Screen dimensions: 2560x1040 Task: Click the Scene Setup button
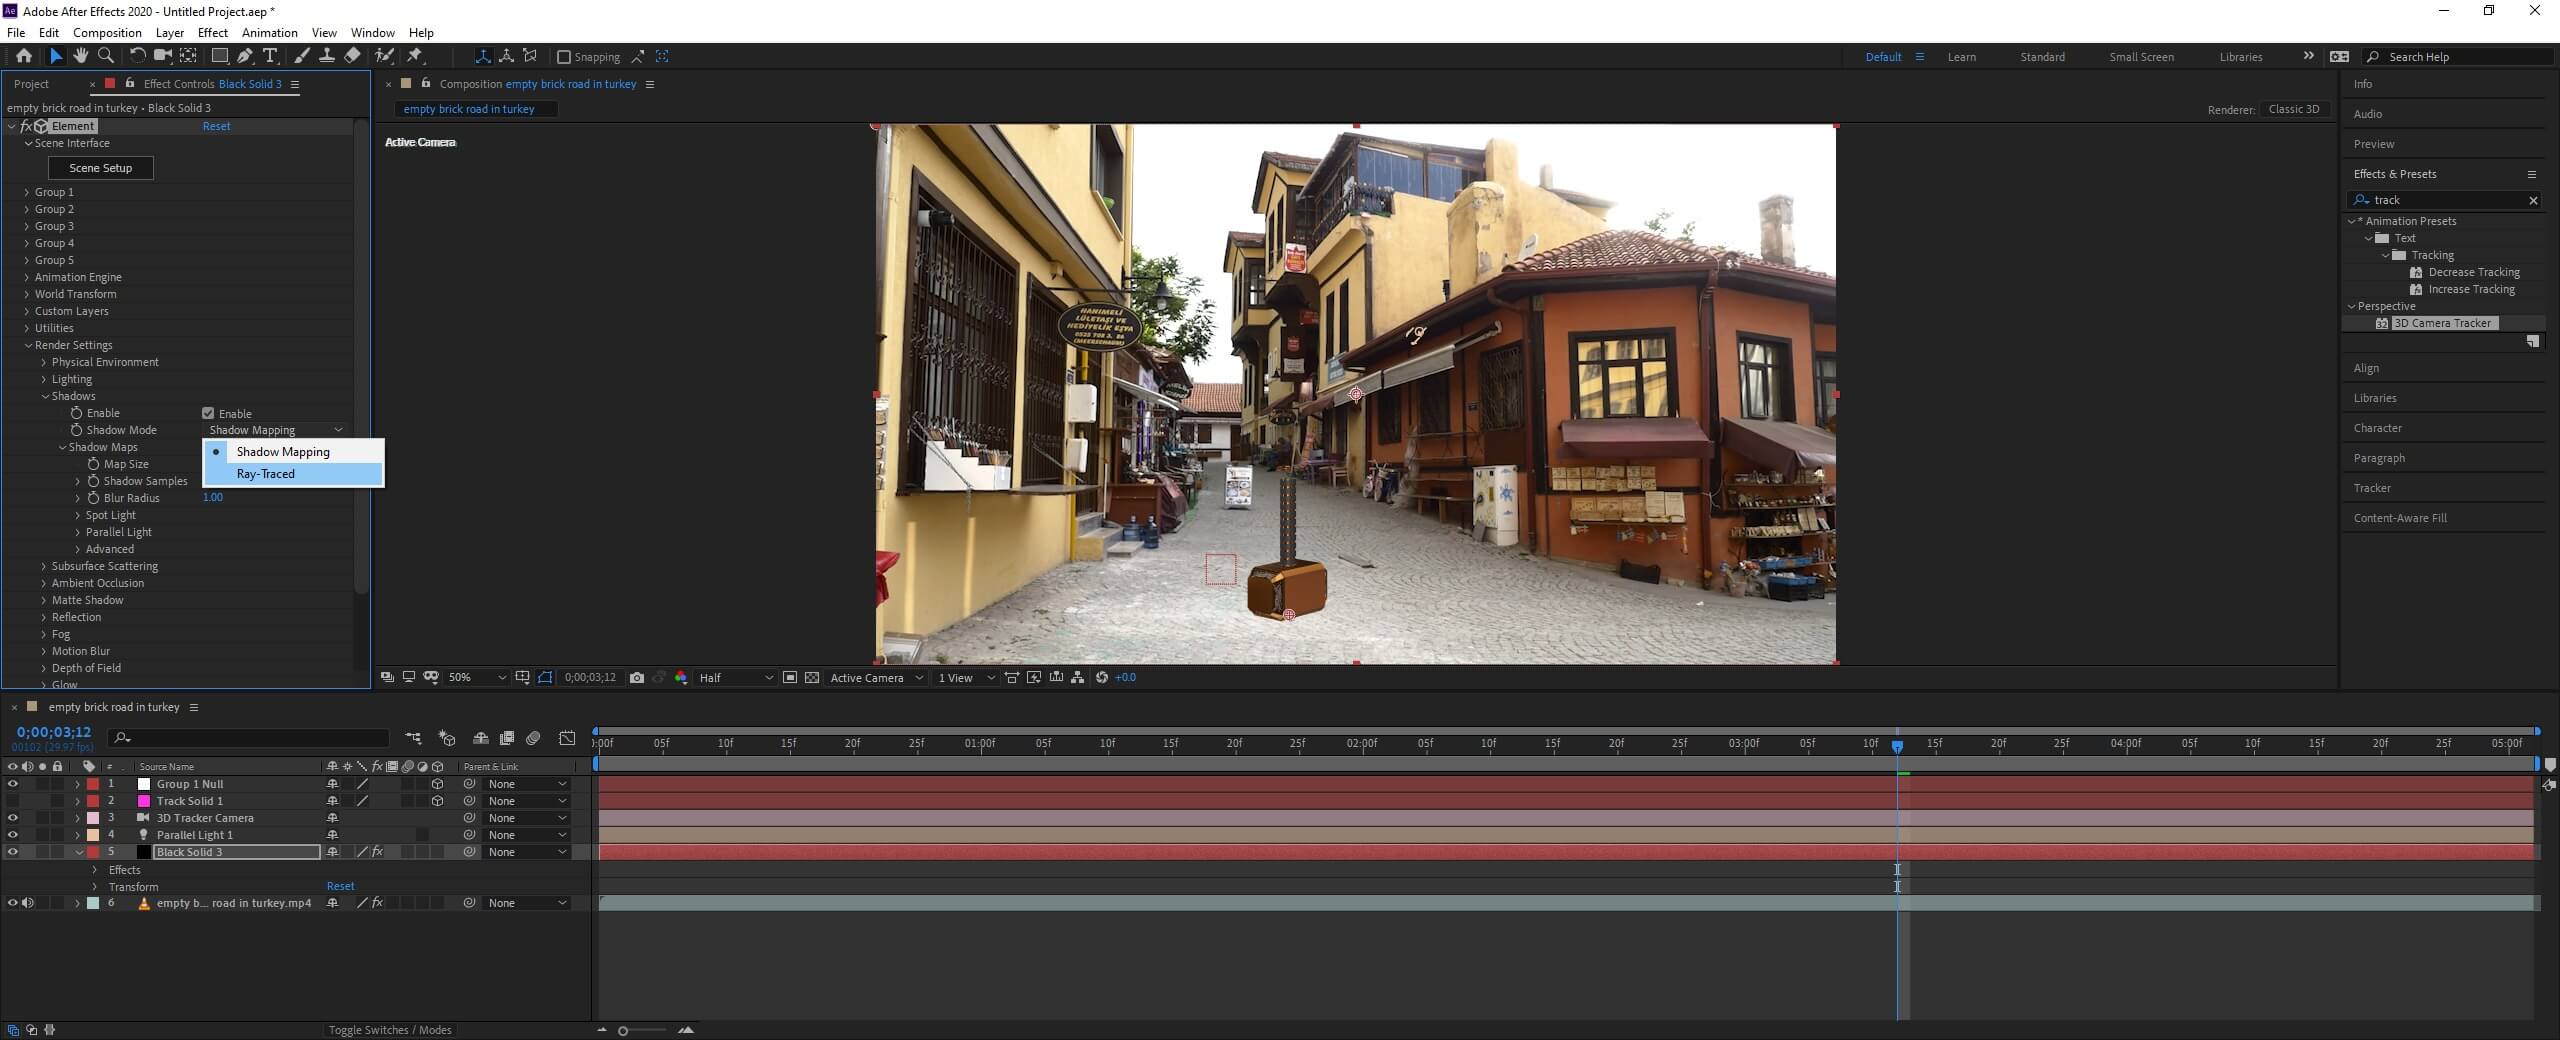coord(100,168)
